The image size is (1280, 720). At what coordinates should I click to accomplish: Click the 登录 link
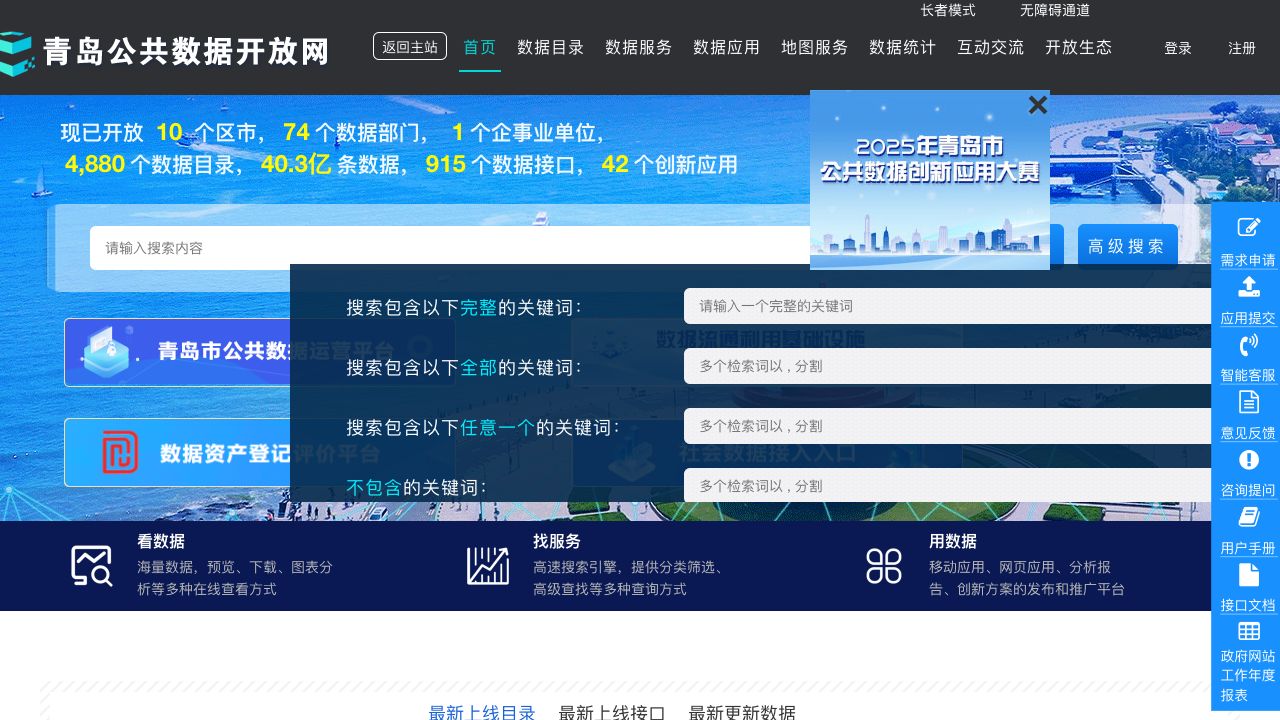click(1178, 48)
